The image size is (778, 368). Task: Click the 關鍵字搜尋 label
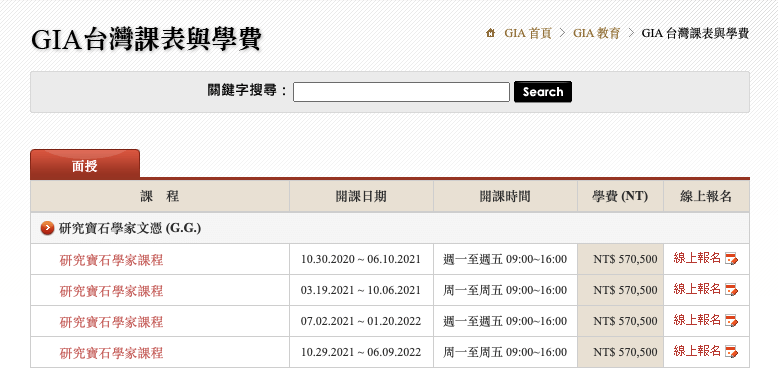pos(247,91)
